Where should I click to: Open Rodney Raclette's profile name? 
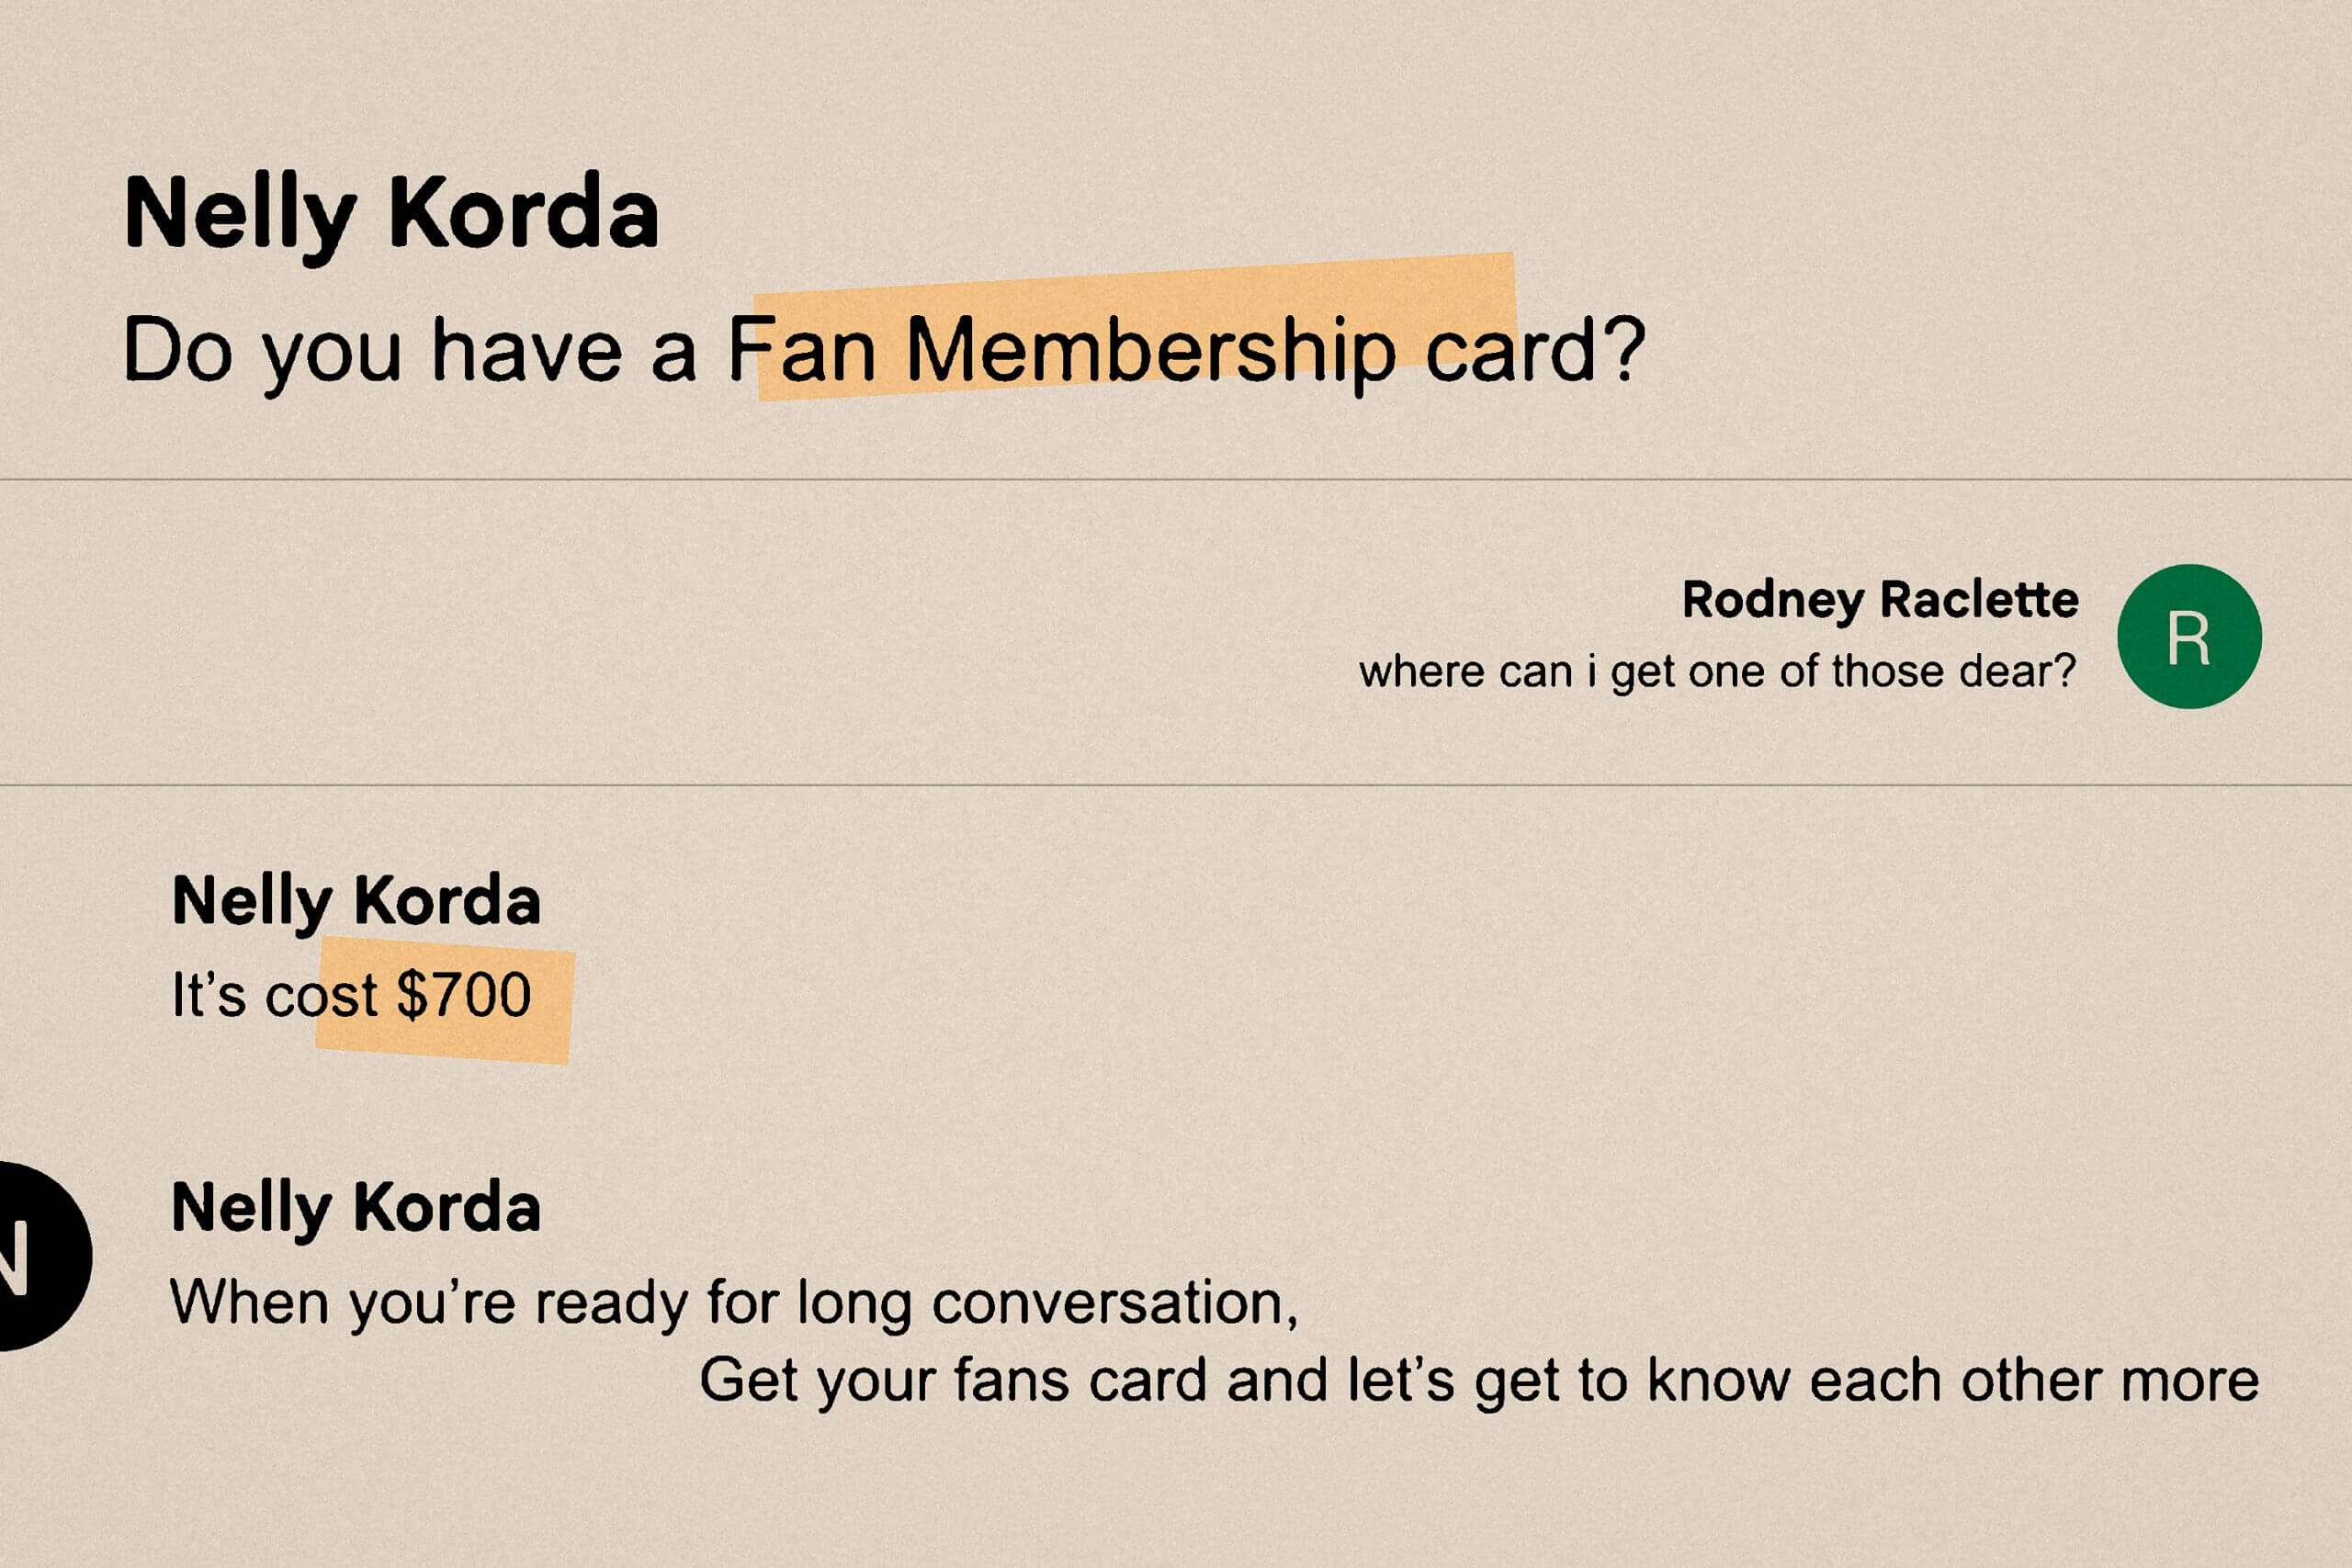pyautogui.click(x=1880, y=600)
